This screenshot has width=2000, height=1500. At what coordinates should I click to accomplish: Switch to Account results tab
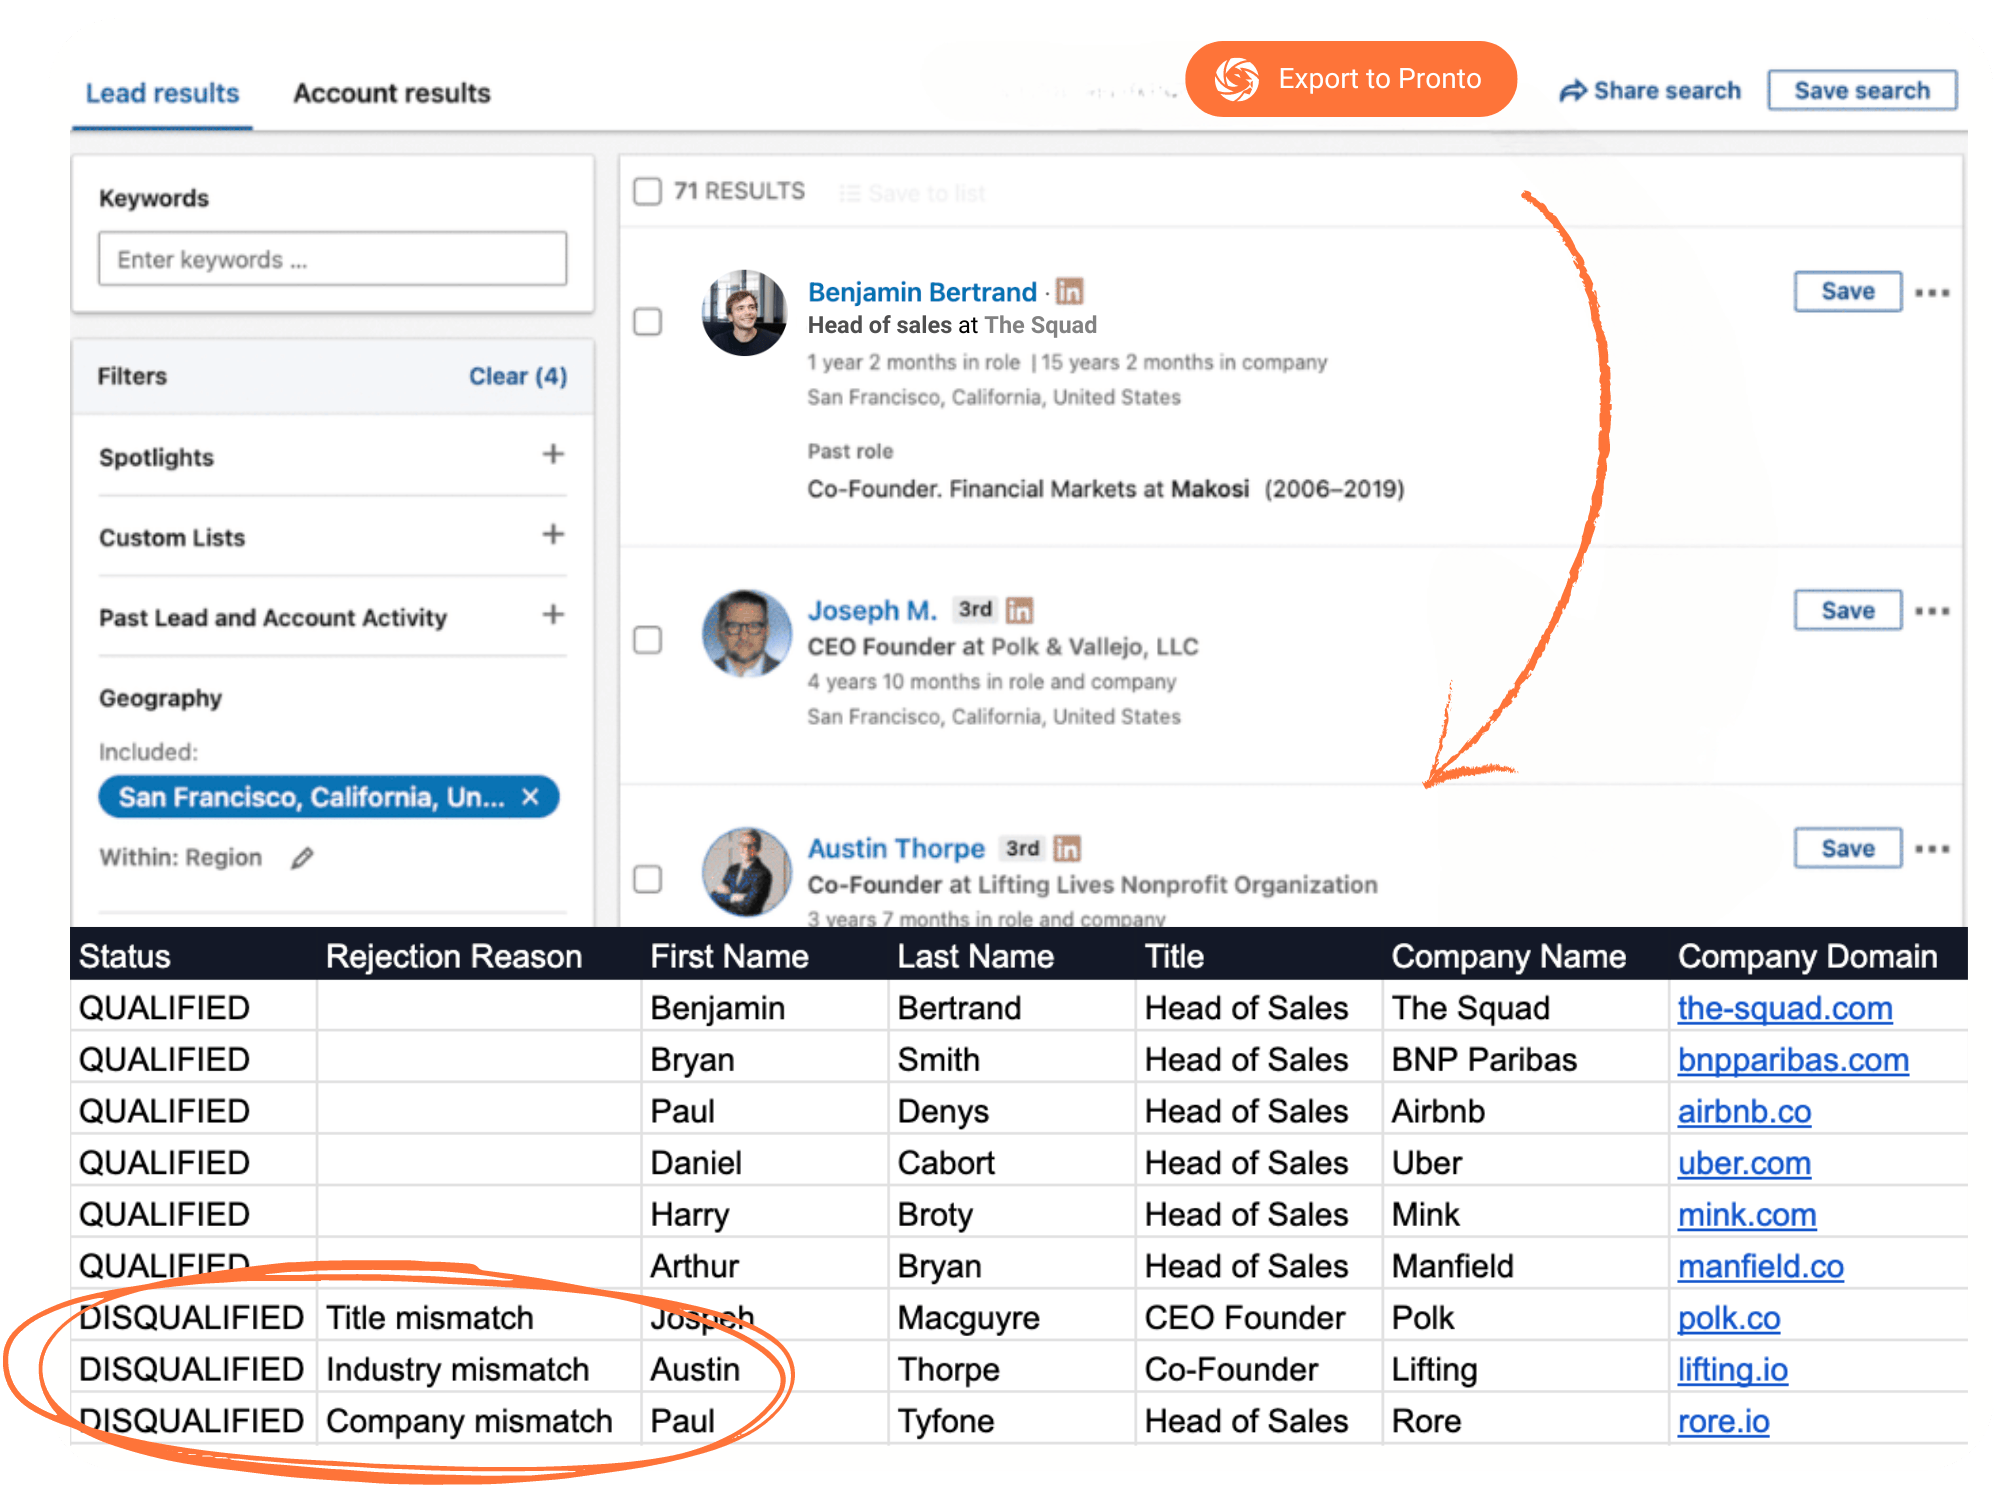392,93
